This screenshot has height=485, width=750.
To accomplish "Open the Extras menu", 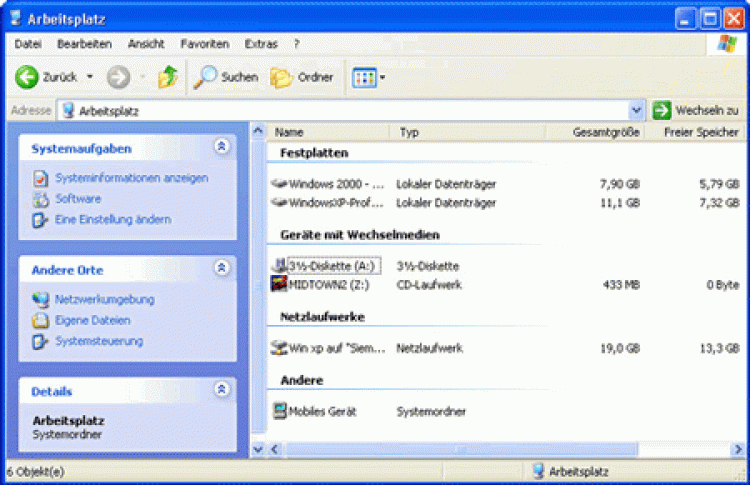I will (261, 44).
